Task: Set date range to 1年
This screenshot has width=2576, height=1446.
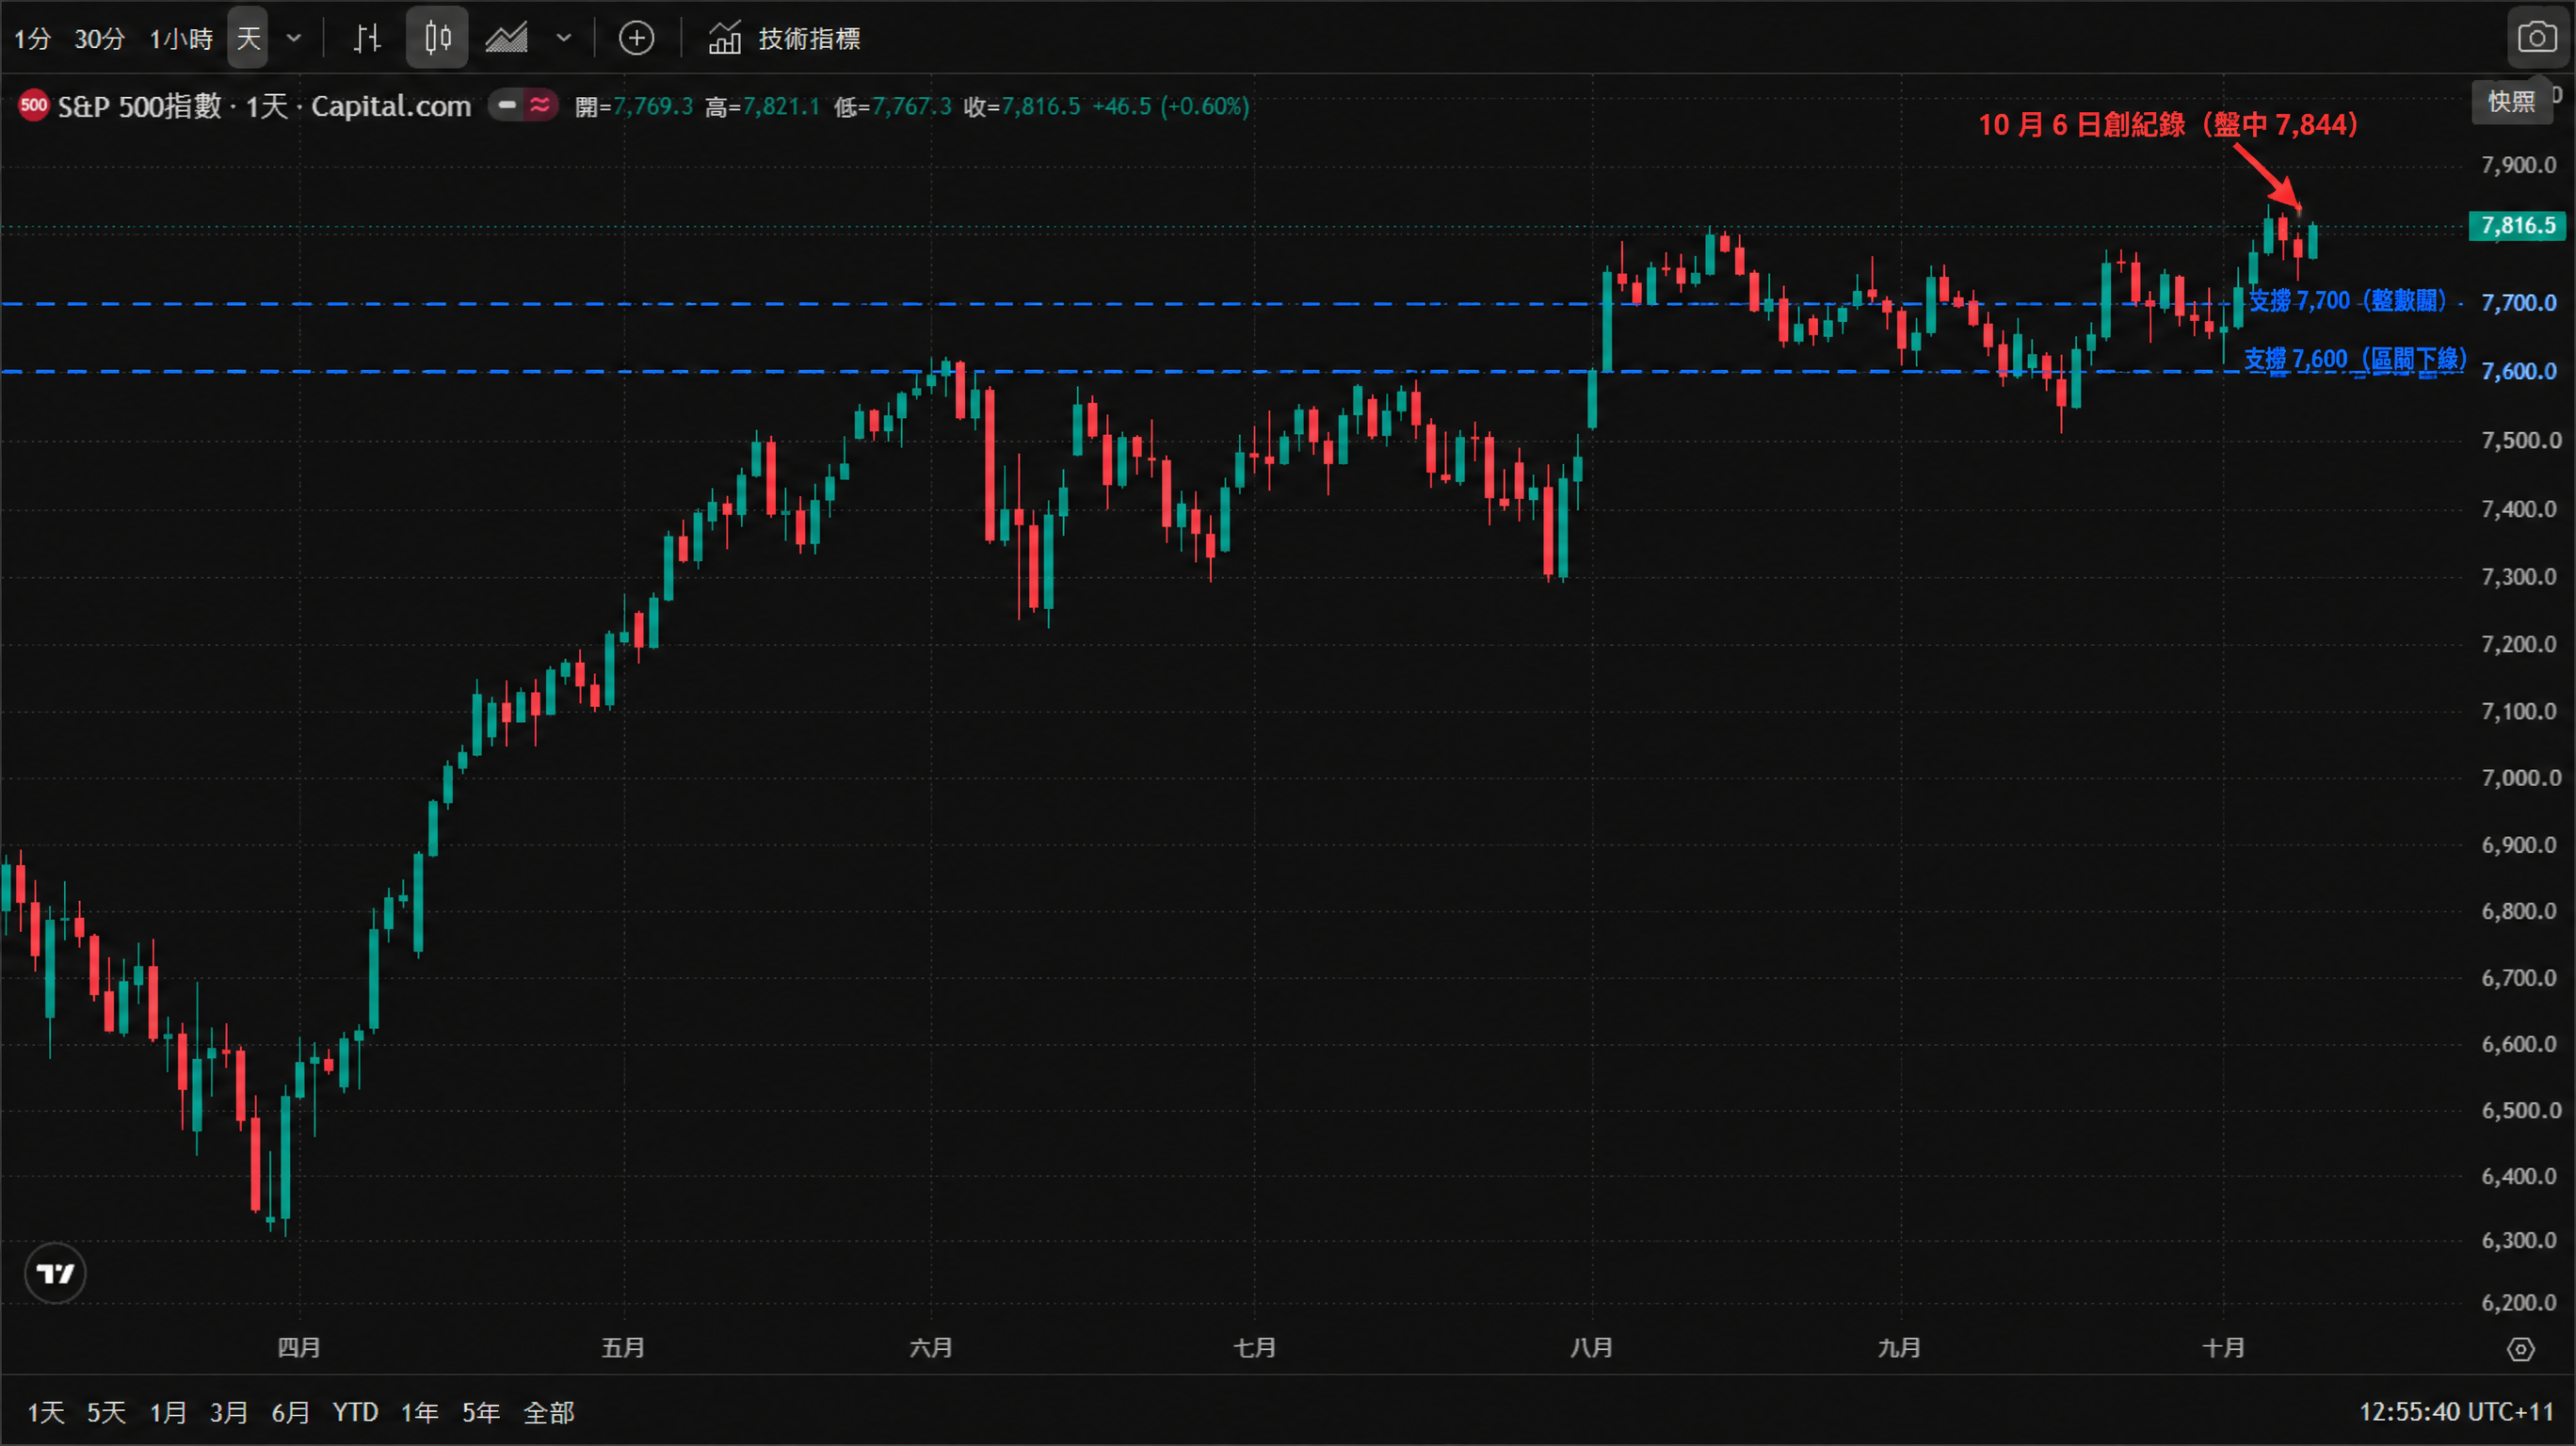Action: [419, 1414]
